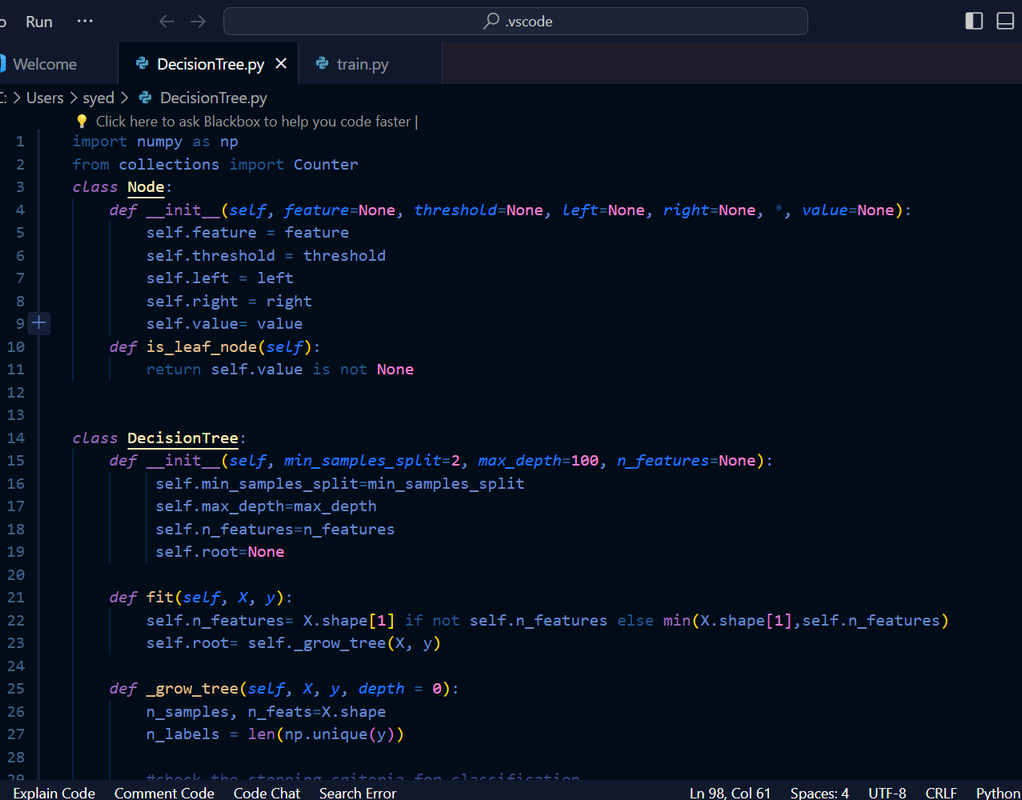Click 'self.root=None' on line 19
This screenshot has height=800, width=1022.
pos(220,552)
